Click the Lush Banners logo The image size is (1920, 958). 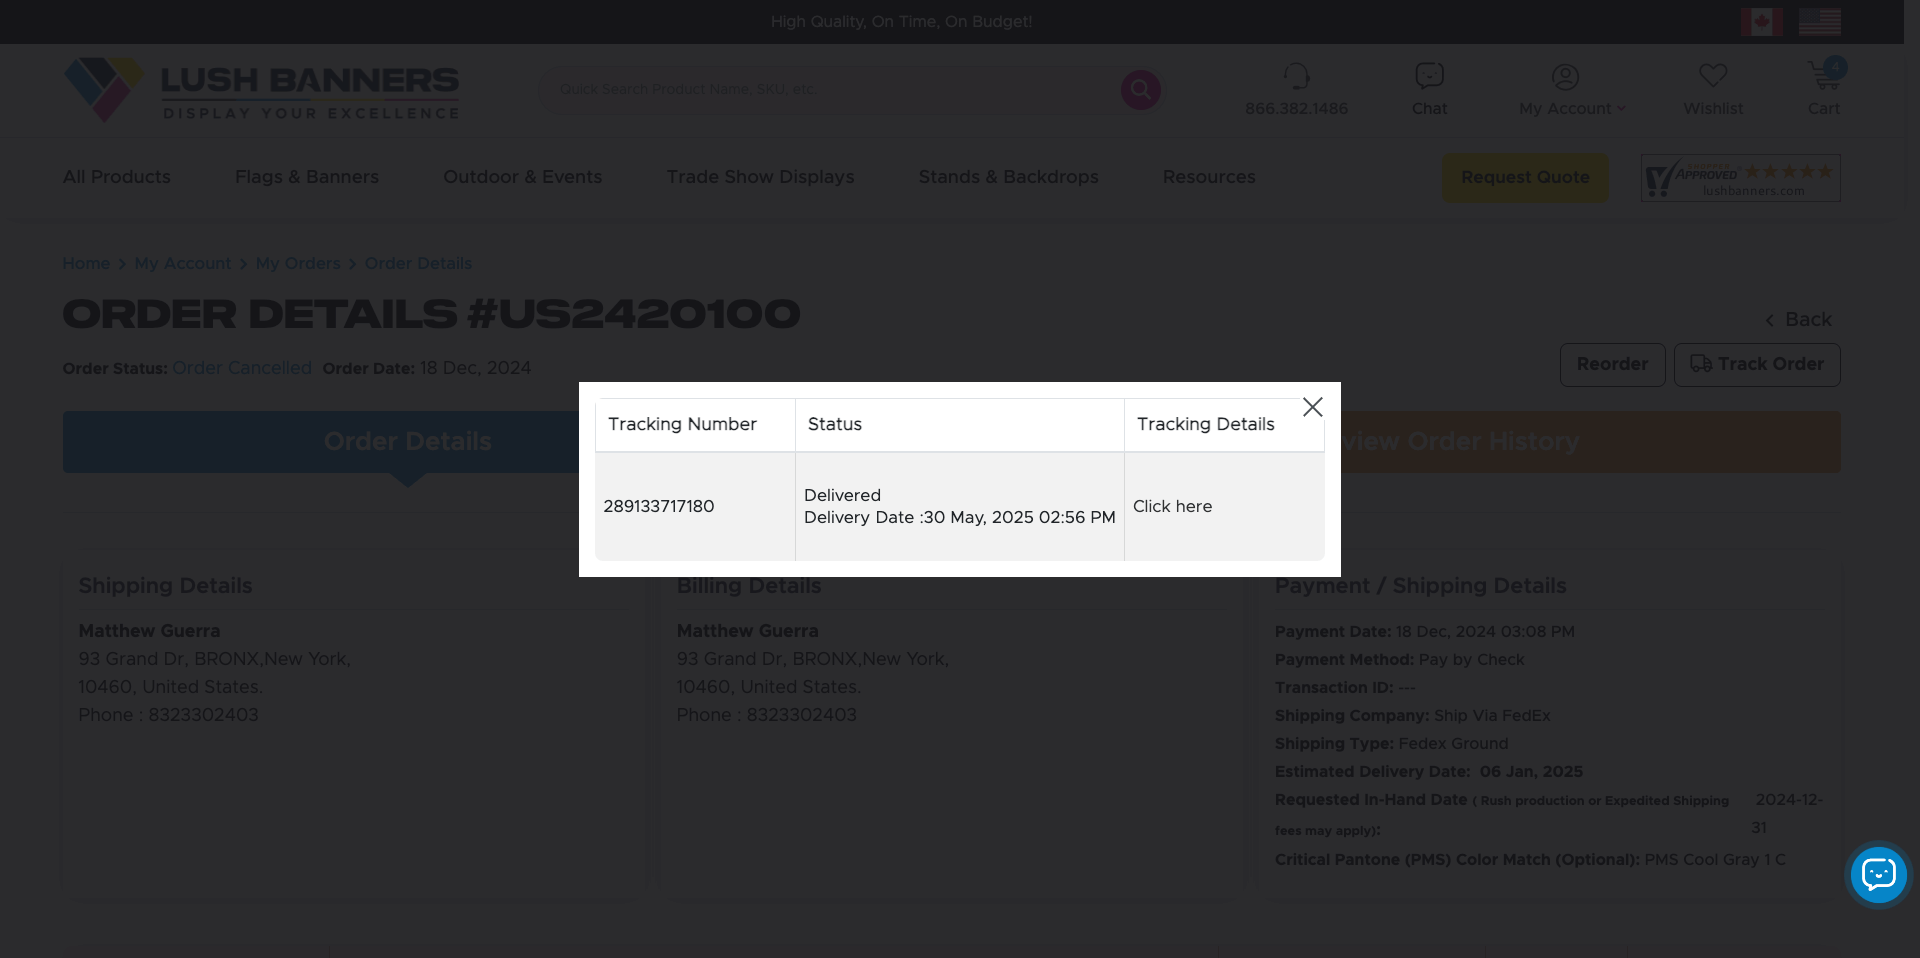[262, 90]
